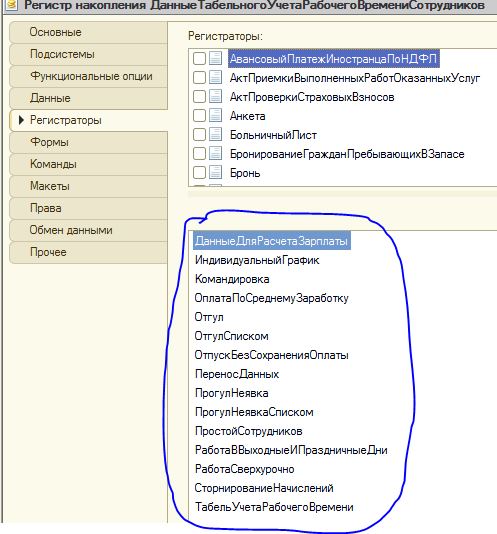The width and height of the screenshot is (497, 534).
Task: Select ТабельУчетаРабочегоВремени in the lower list
Action: 274,507
